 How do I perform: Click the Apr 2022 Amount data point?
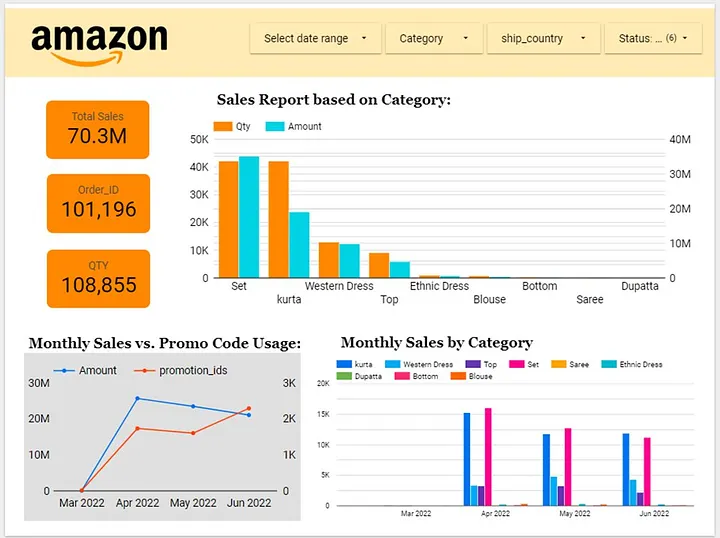tap(137, 398)
